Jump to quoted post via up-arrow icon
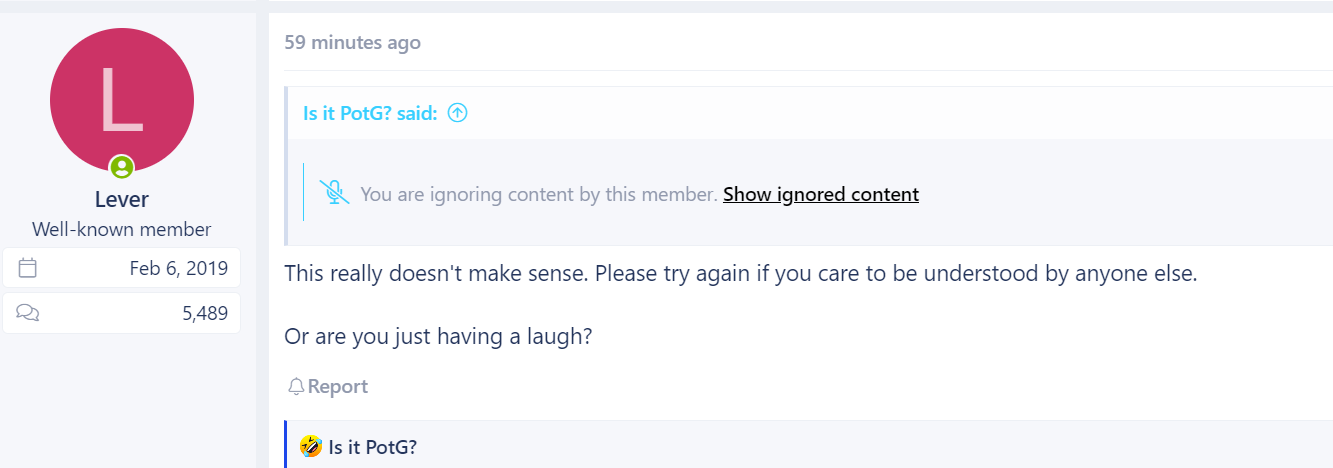Image resolution: width=1333 pixels, height=468 pixels. pos(458,113)
